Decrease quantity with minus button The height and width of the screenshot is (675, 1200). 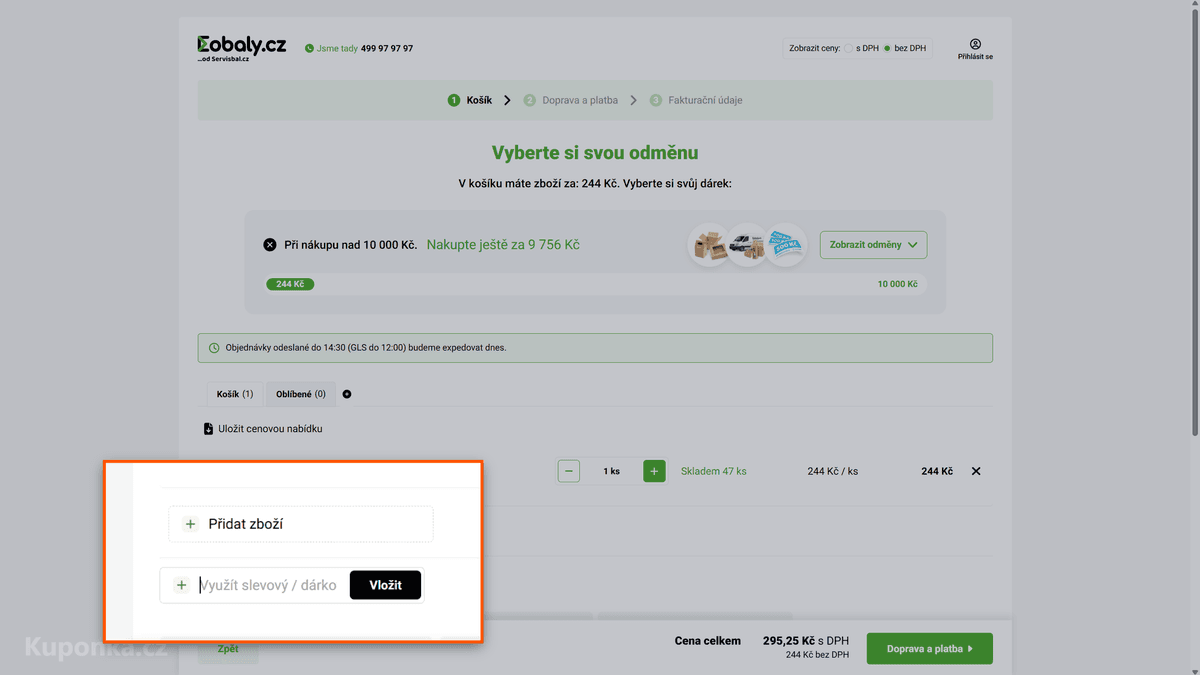point(569,471)
